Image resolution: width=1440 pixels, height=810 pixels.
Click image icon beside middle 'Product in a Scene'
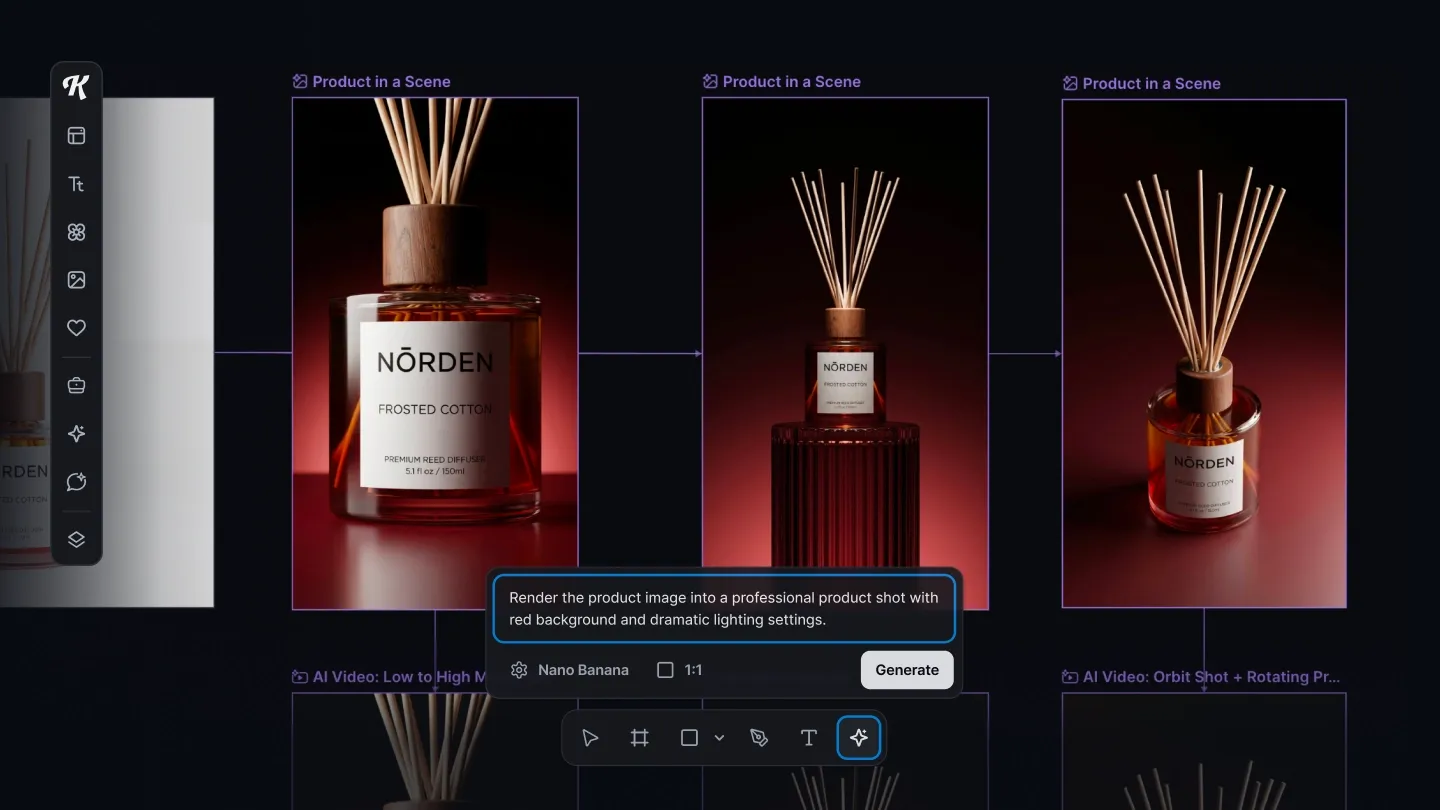tap(710, 82)
